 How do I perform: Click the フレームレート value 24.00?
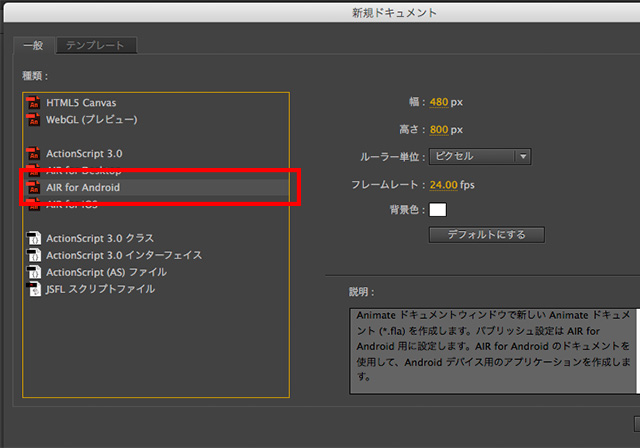pyautogui.click(x=443, y=185)
